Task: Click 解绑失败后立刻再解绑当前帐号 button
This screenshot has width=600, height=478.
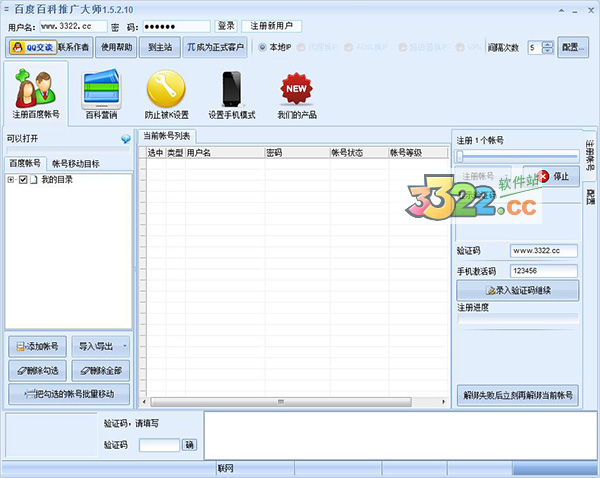Action: click(x=517, y=395)
